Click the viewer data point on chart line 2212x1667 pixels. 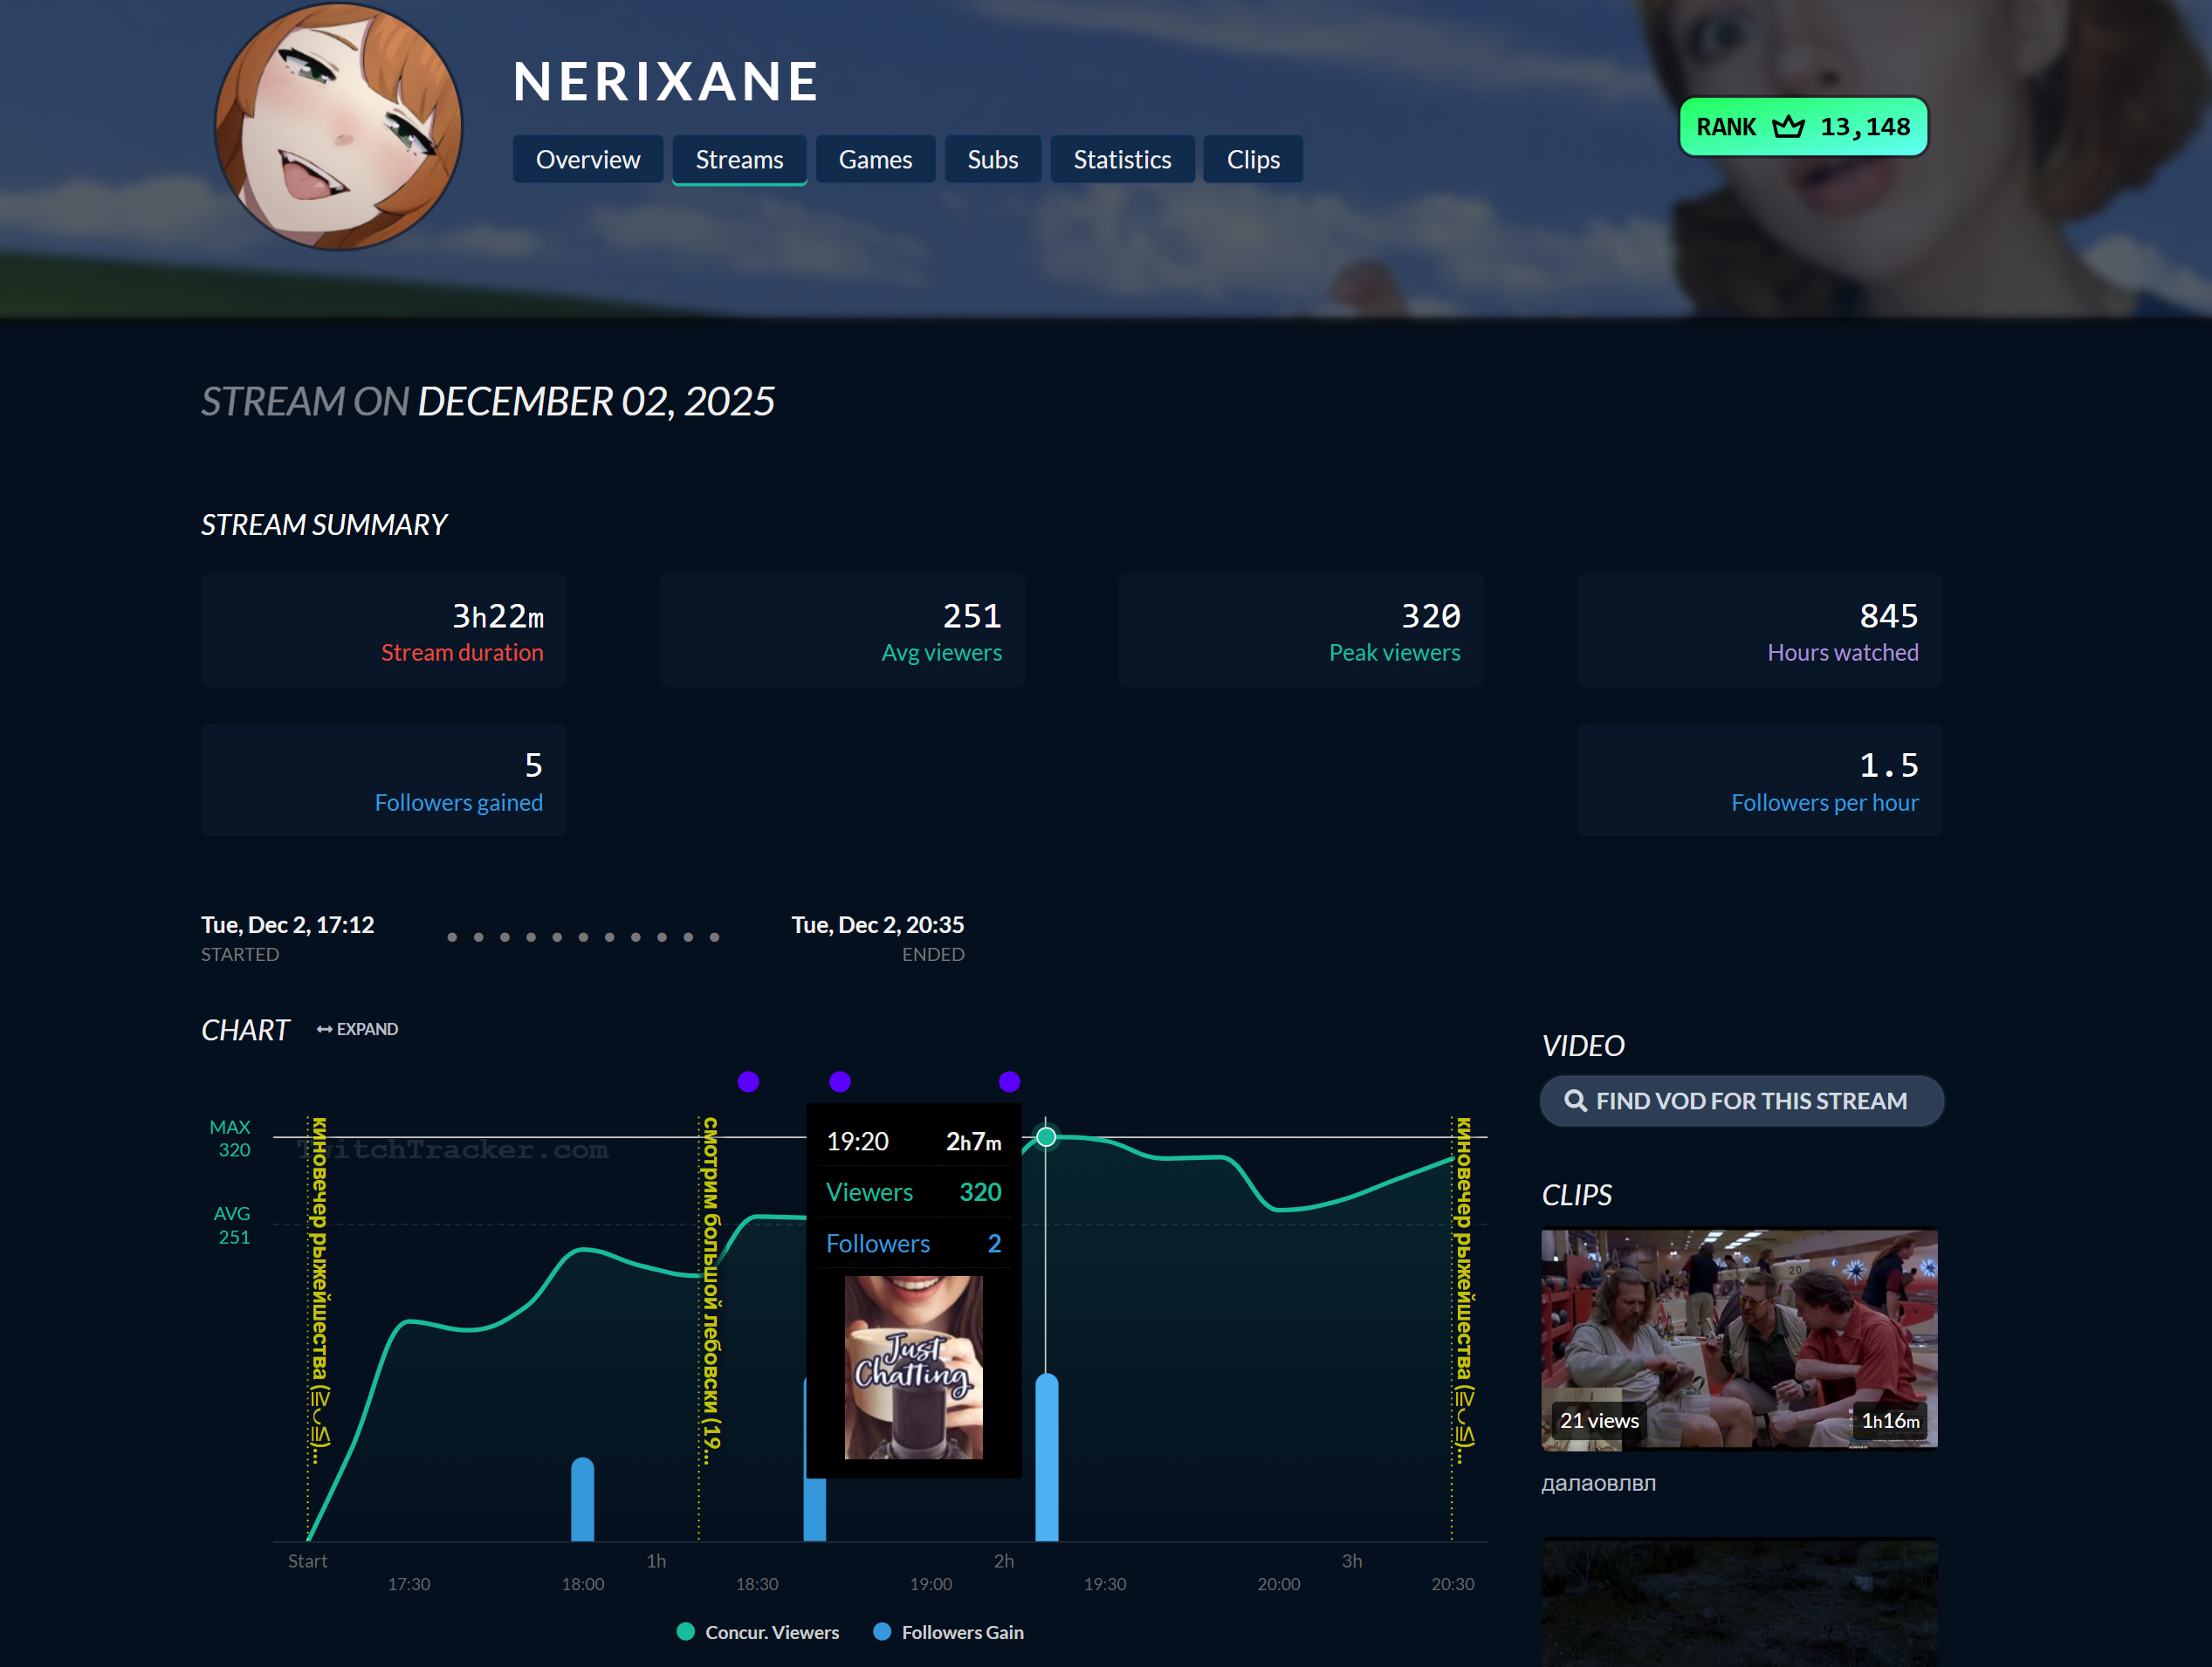1046,1137
